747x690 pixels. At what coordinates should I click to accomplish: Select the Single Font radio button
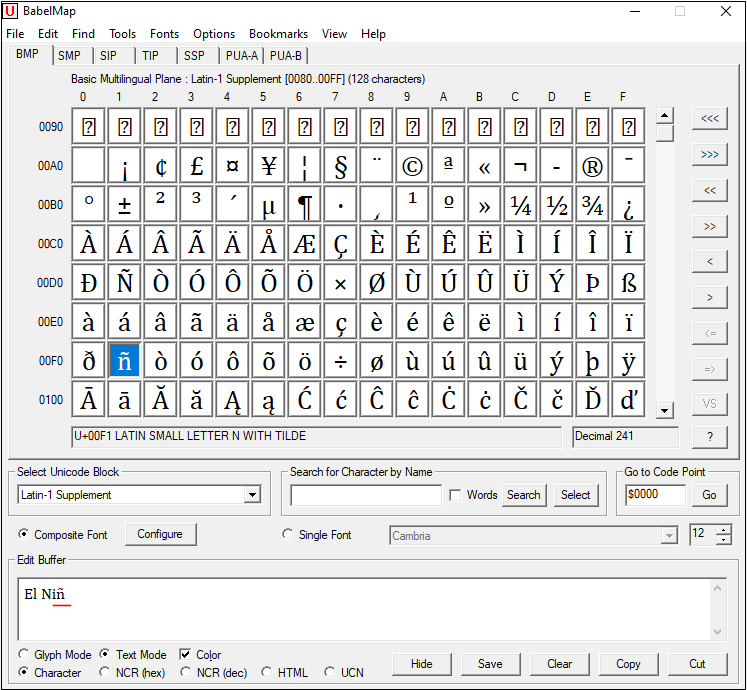287,534
